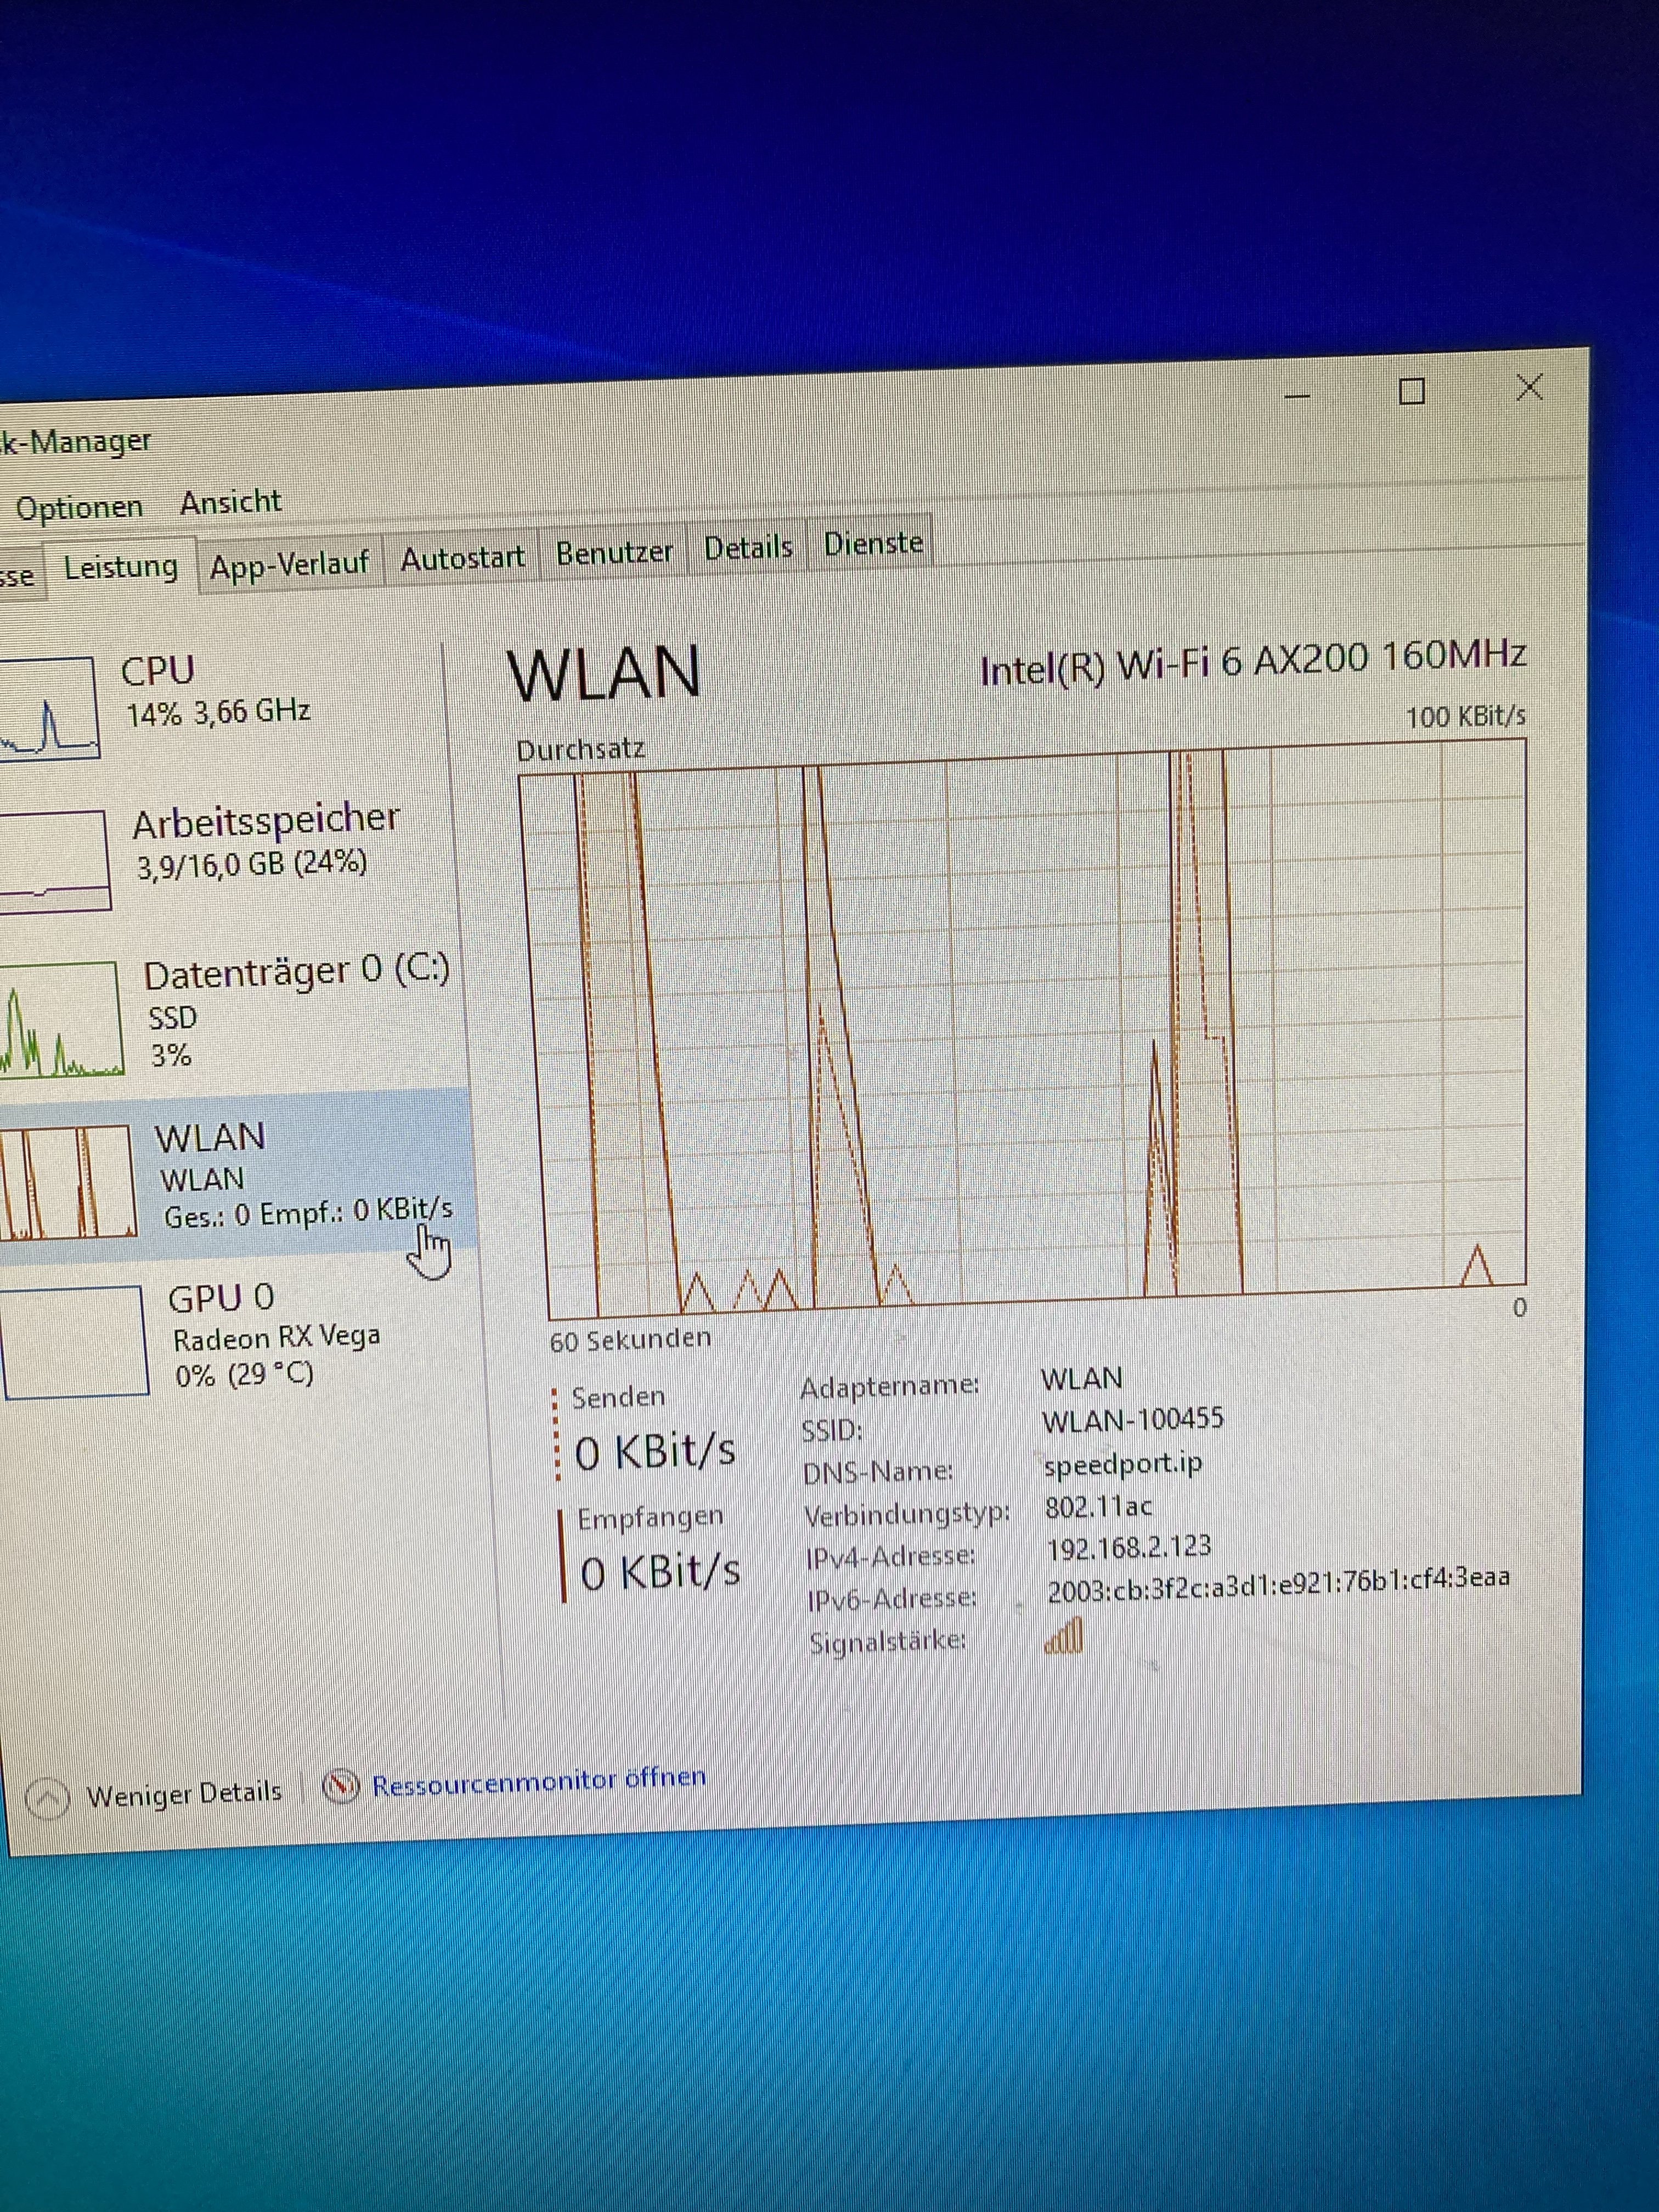
Task: Click the Signalstärke signal bars icon
Action: click(x=1063, y=1637)
